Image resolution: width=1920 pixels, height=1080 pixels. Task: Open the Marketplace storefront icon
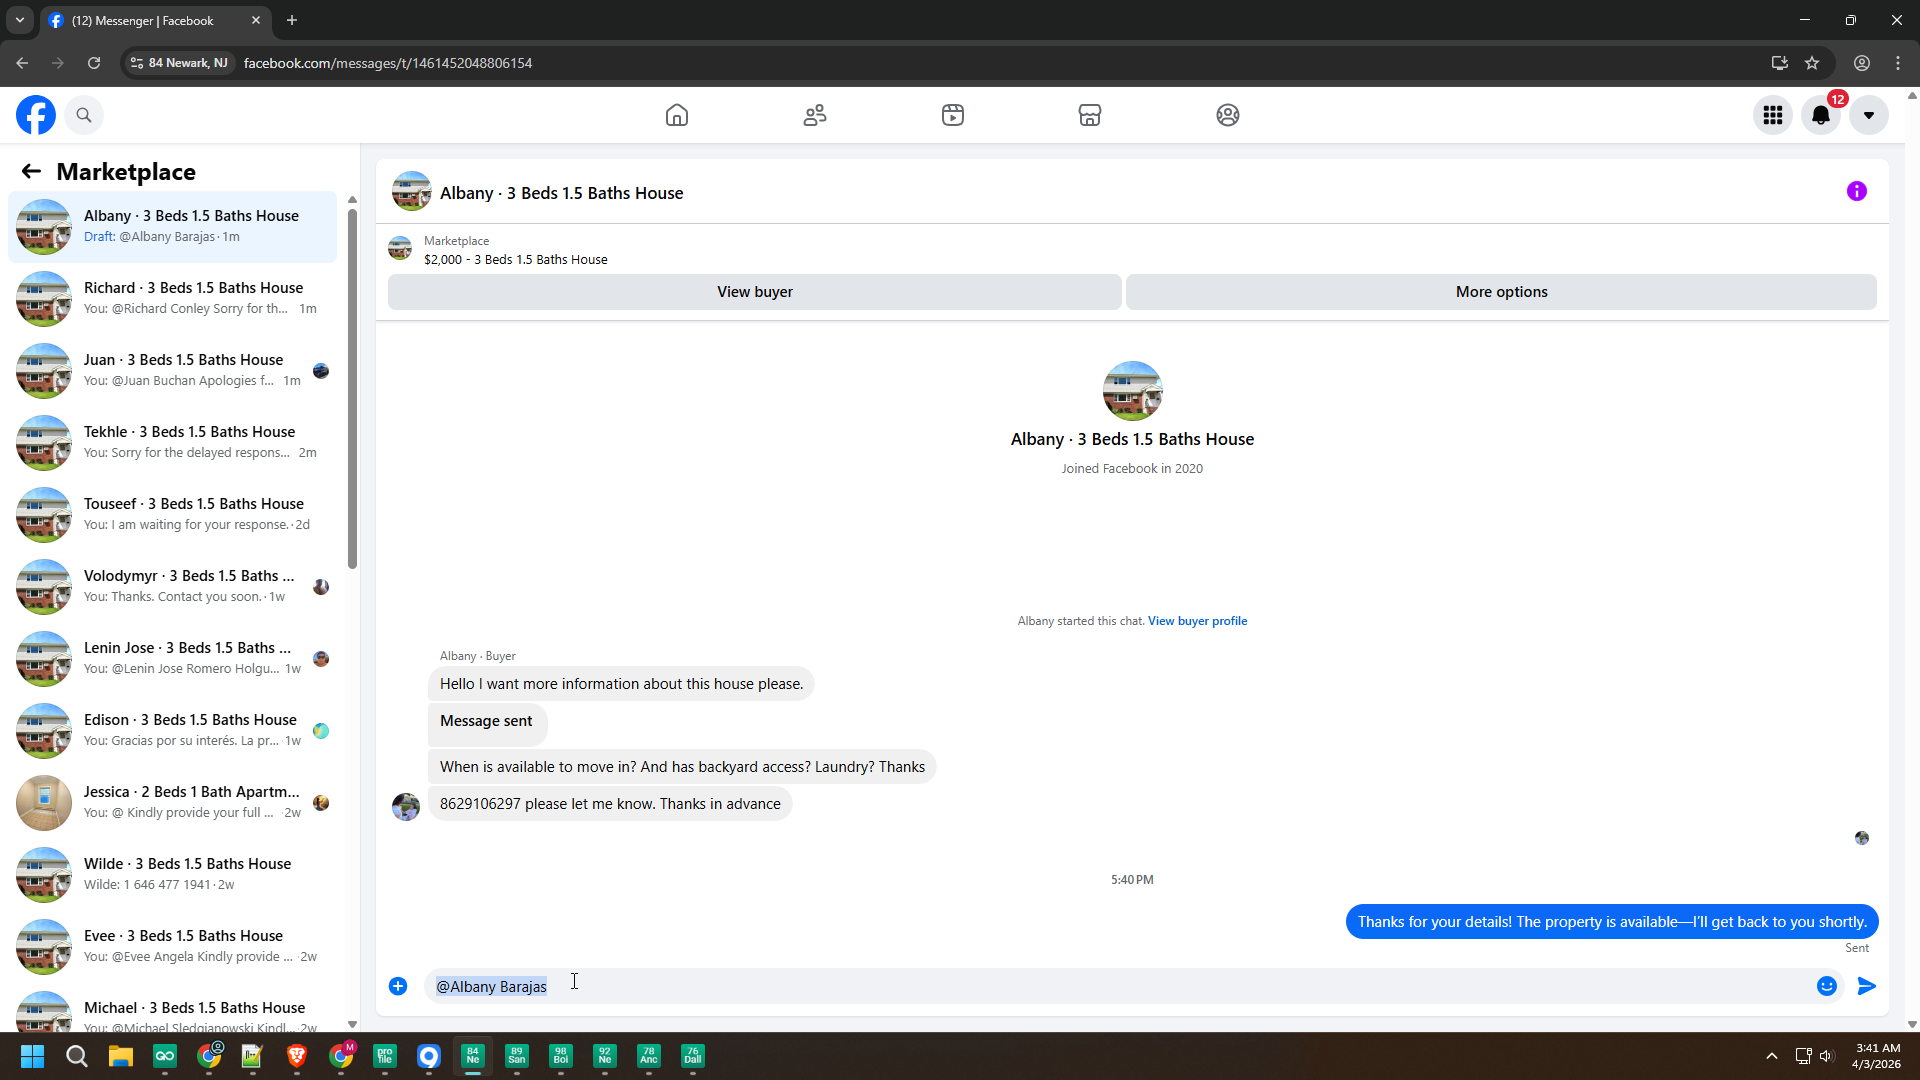(1090, 115)
